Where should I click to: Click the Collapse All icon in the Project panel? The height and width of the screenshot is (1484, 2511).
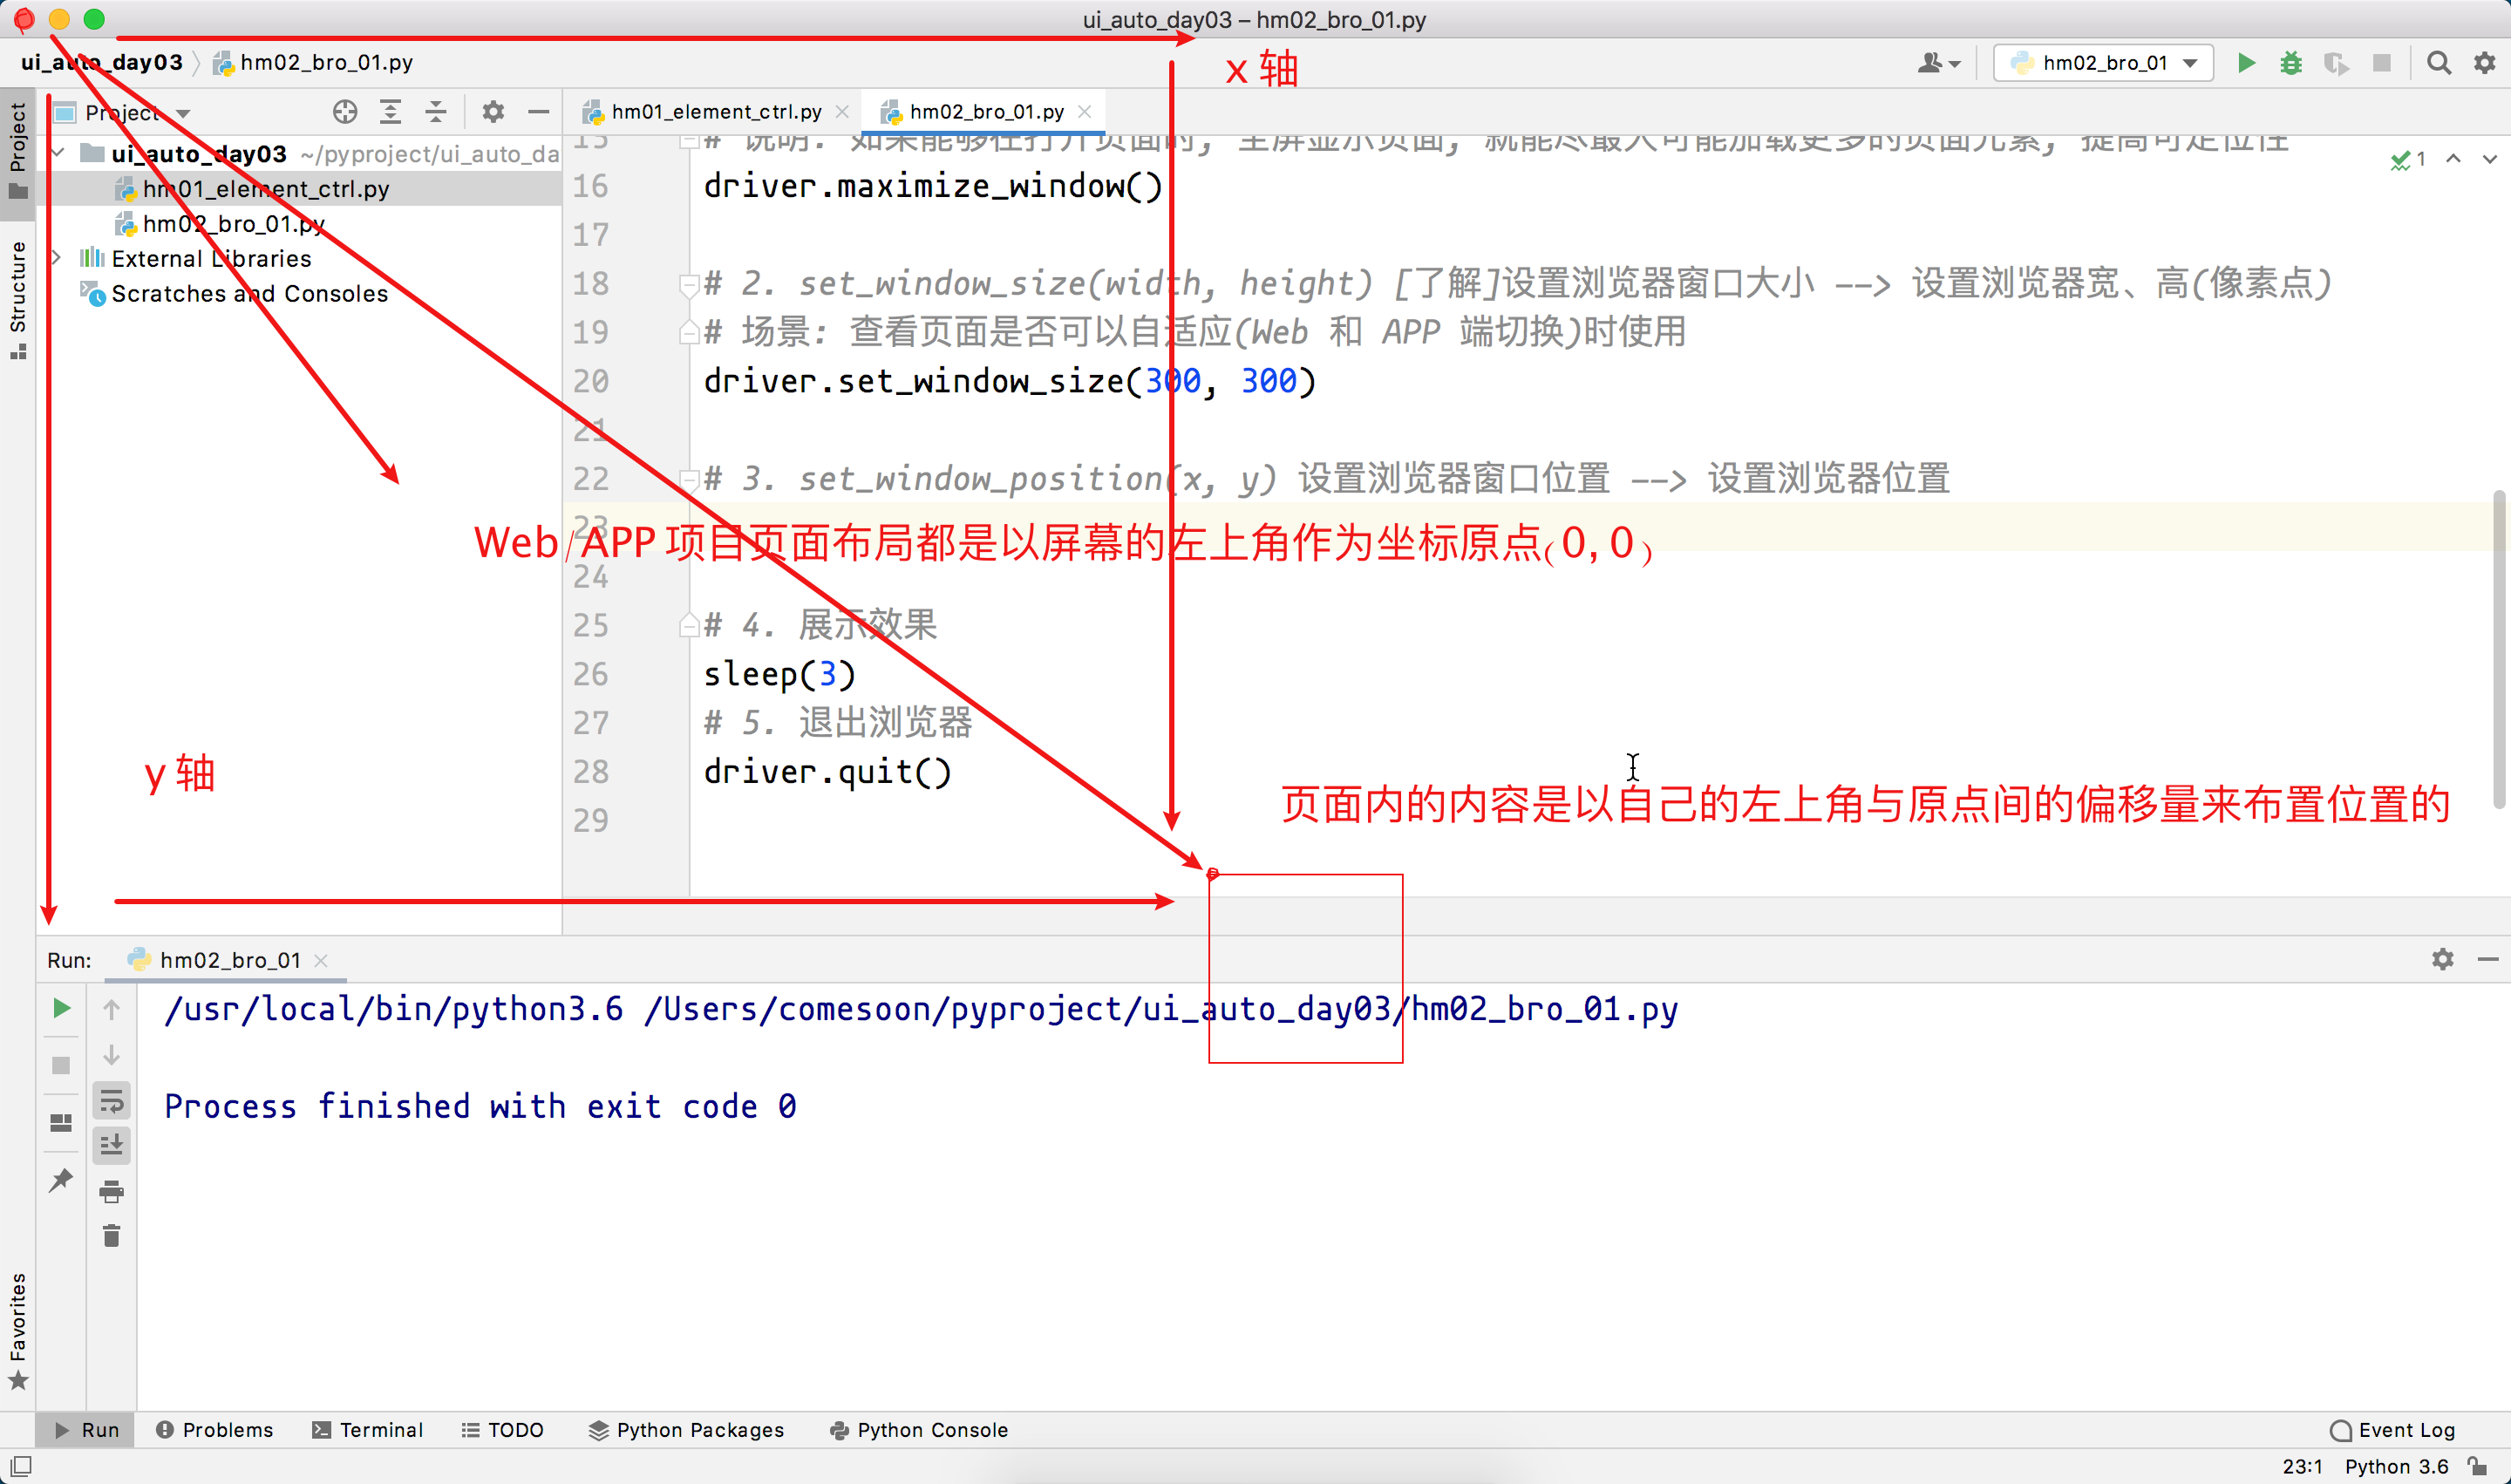click(436, 112)
